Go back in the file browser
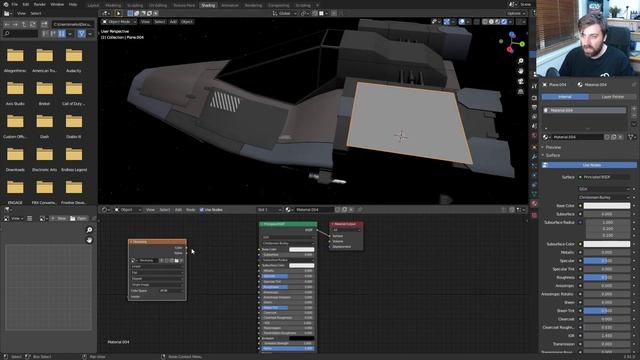 tap(7, 24)
